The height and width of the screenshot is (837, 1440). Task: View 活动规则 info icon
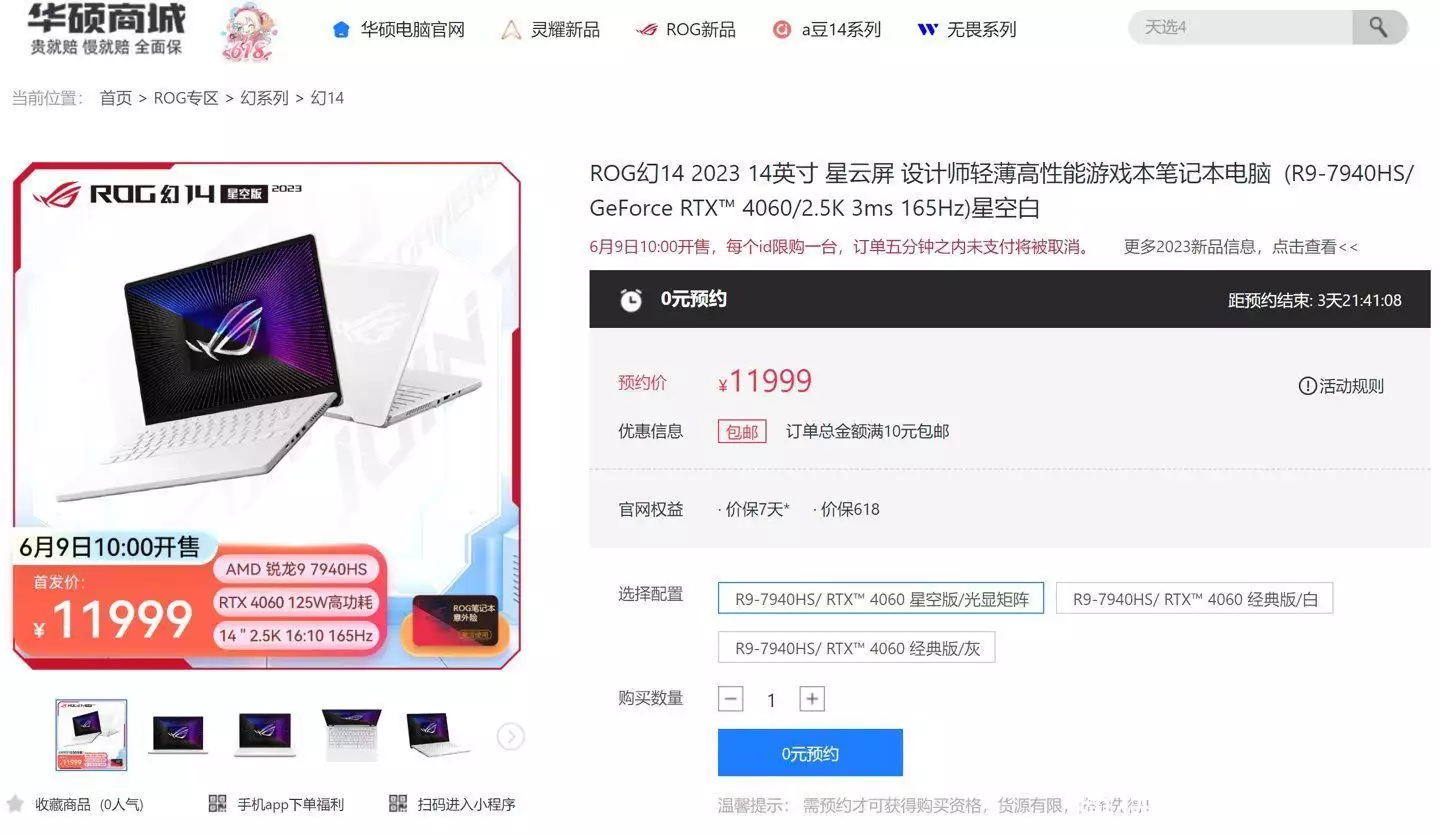pos(1307,386)
